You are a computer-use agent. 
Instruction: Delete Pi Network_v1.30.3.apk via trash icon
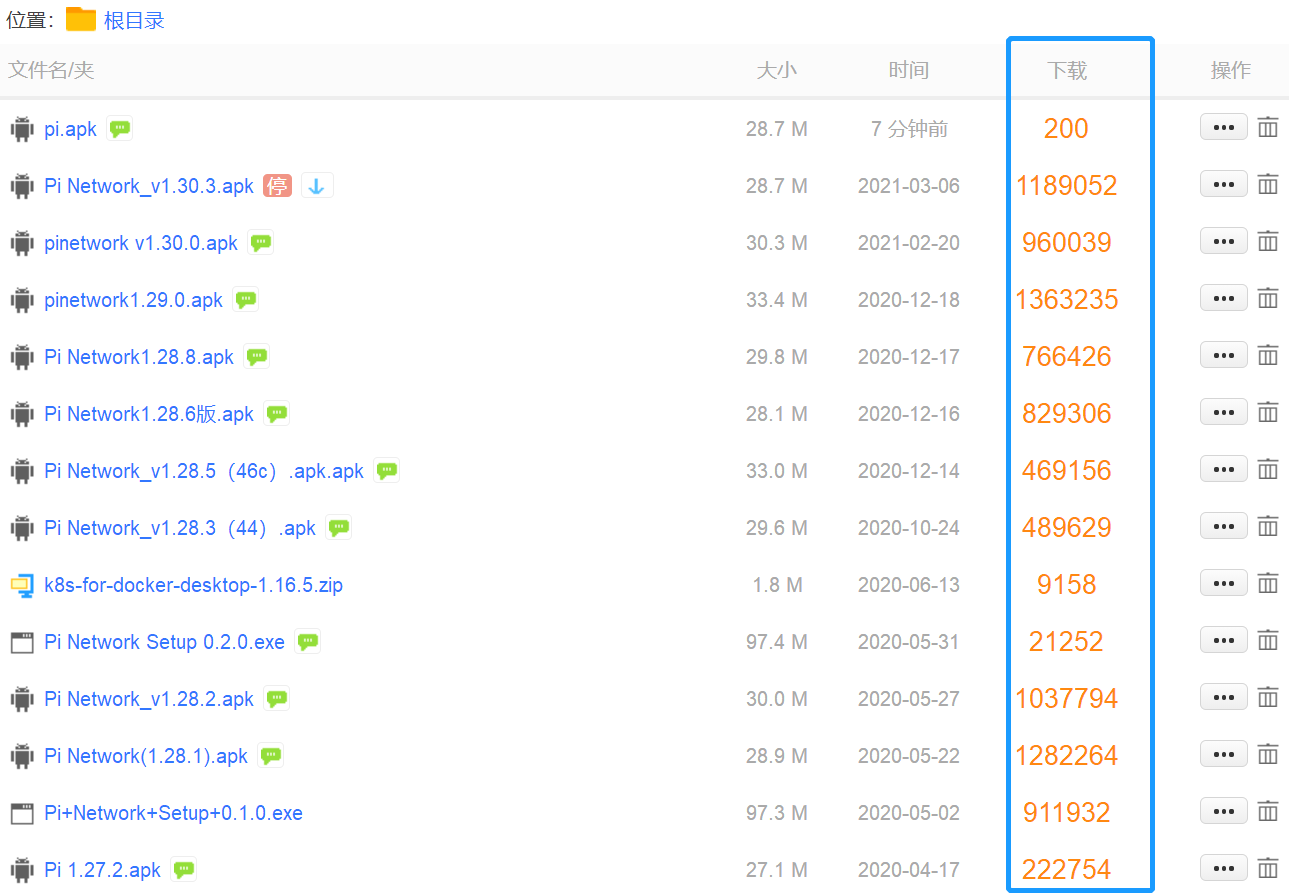1268,184
